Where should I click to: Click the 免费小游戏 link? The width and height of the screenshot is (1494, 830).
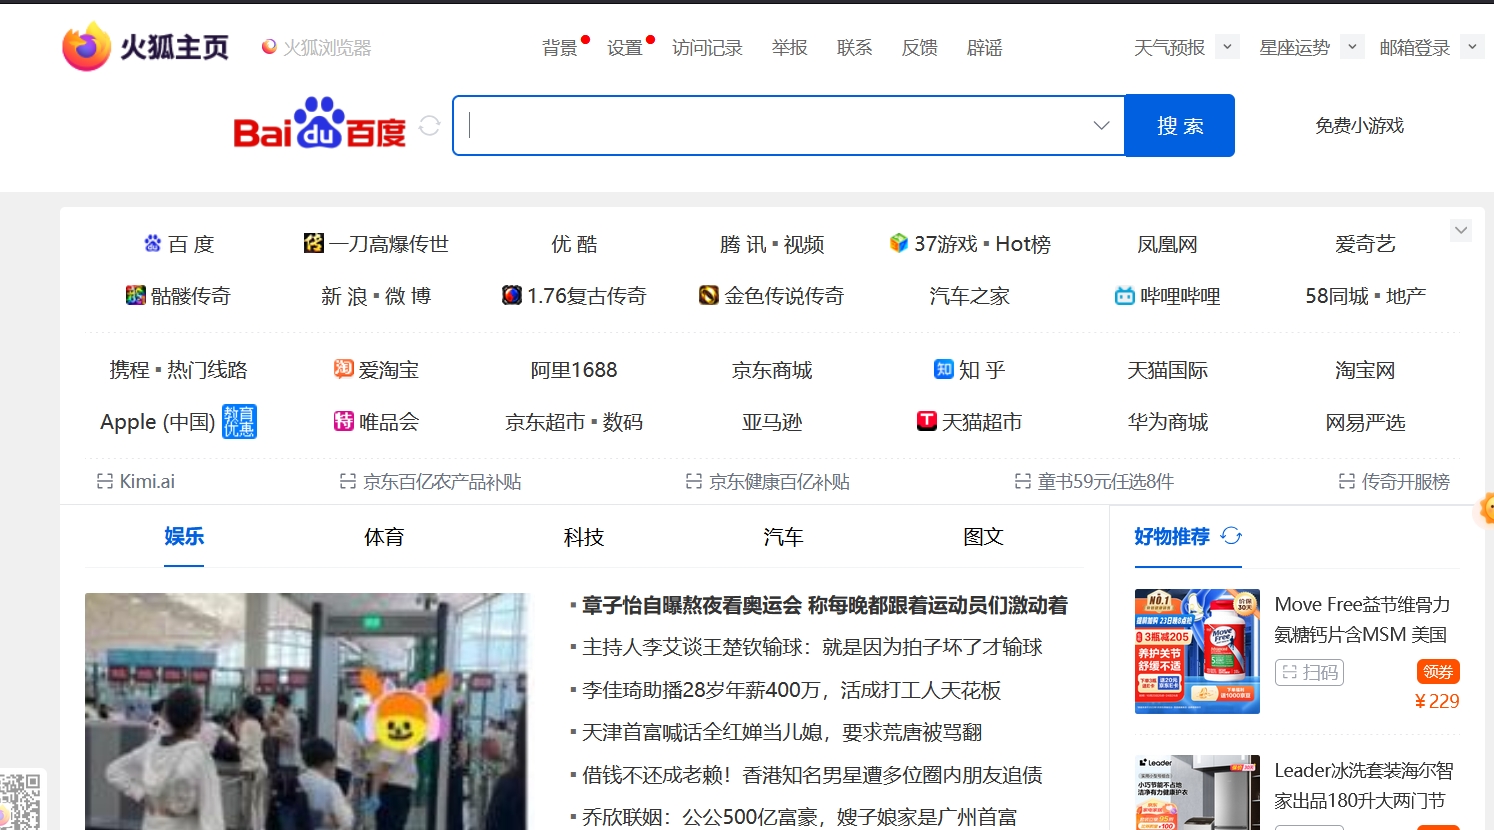coord(1360,125)
